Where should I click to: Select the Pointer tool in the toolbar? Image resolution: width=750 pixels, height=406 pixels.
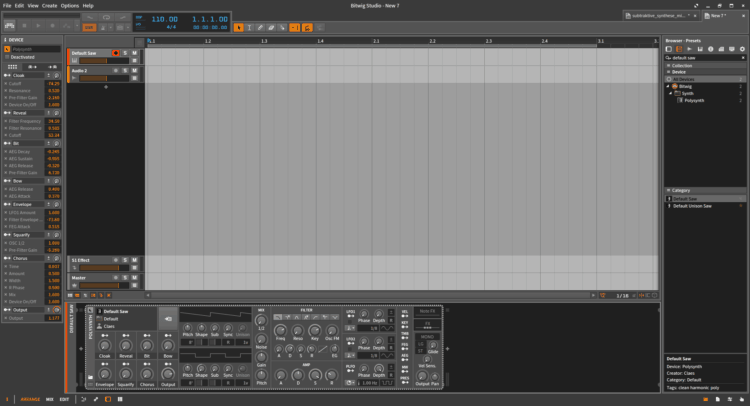(x=238, y=28)
